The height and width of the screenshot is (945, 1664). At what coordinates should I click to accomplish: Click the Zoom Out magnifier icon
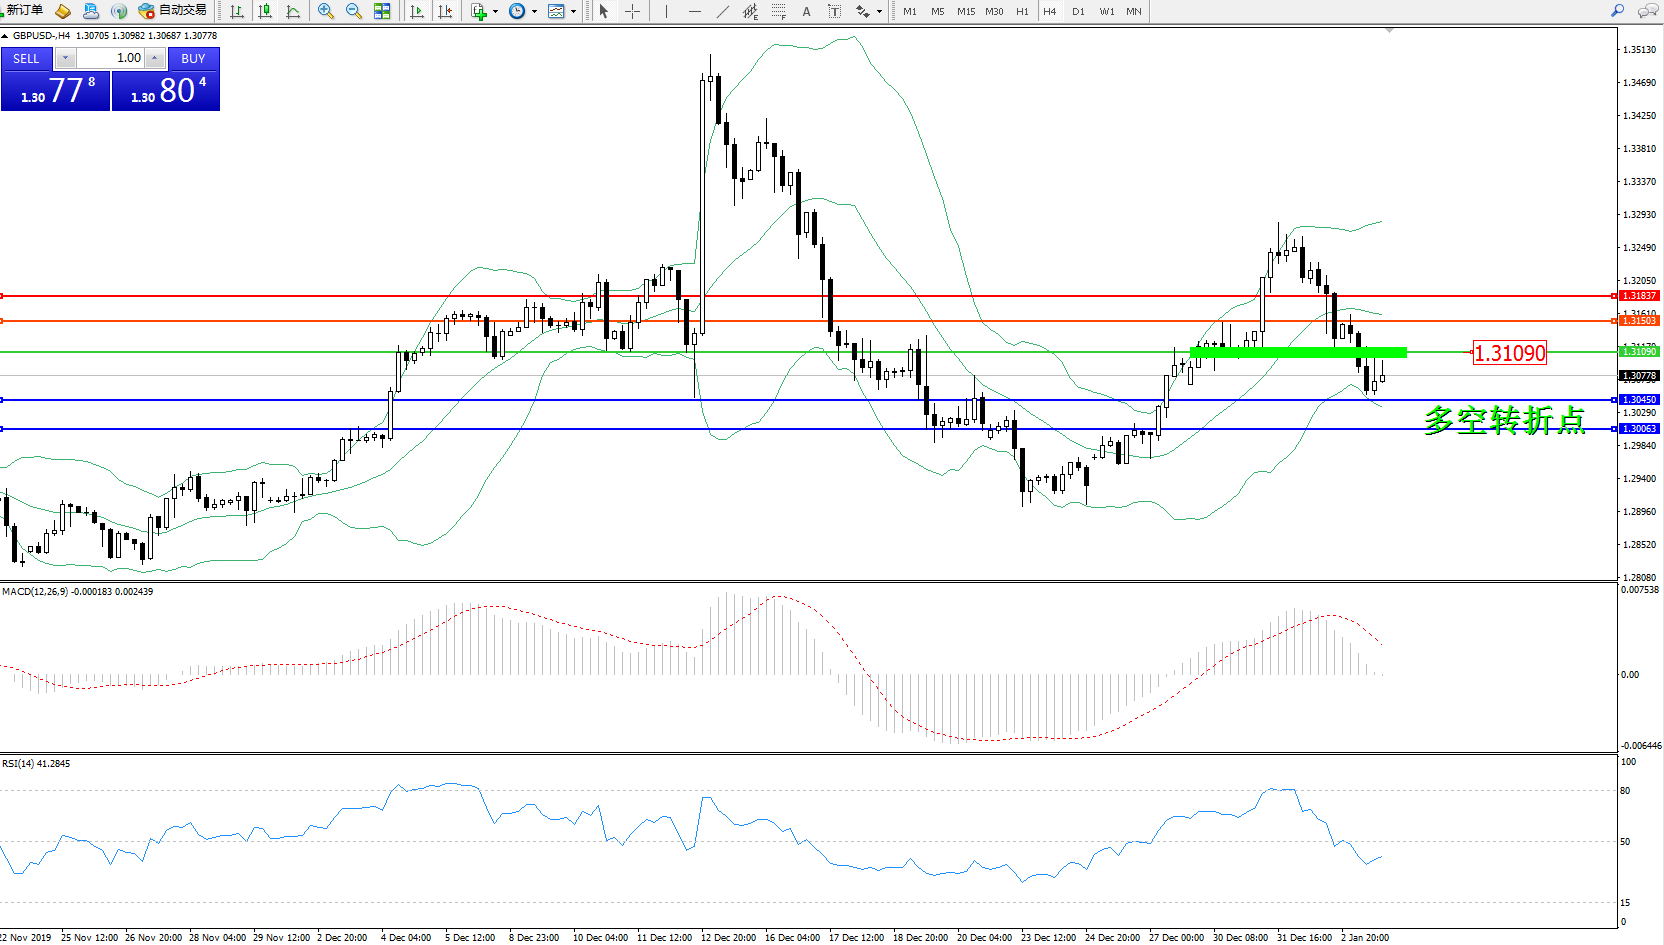353,11
